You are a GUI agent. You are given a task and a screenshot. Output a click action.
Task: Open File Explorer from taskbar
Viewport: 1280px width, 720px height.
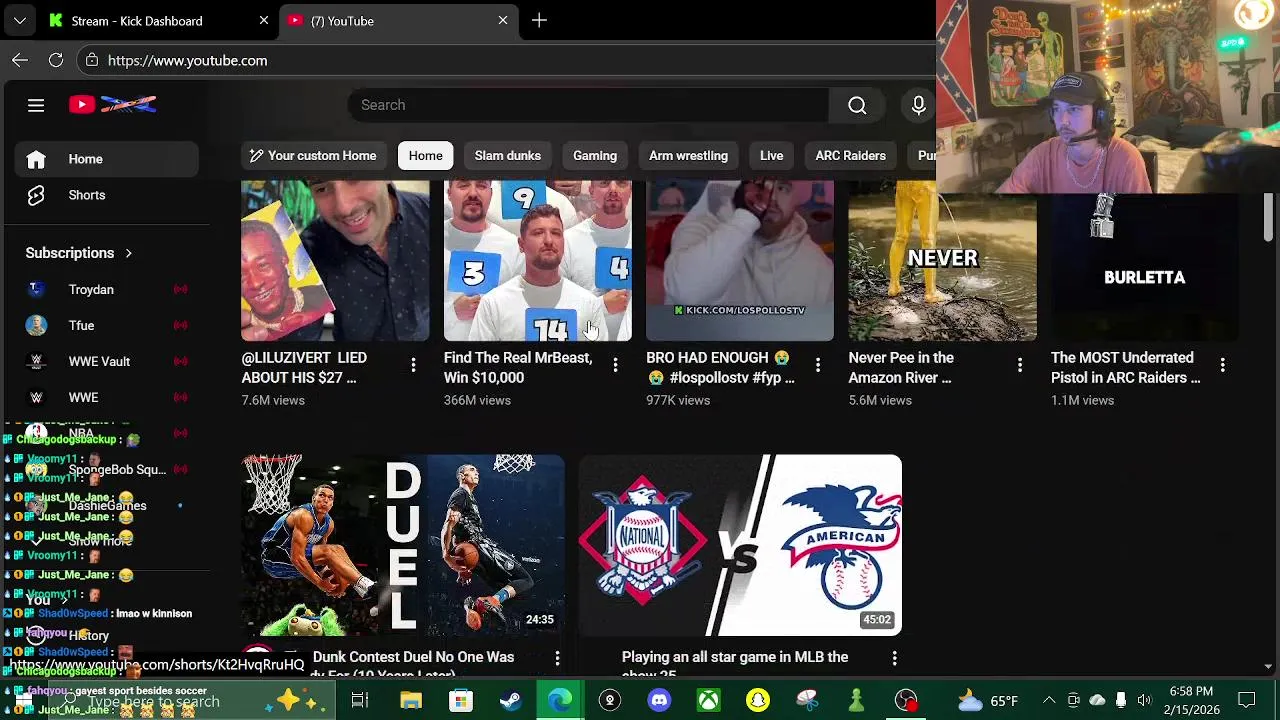point(411,701)
